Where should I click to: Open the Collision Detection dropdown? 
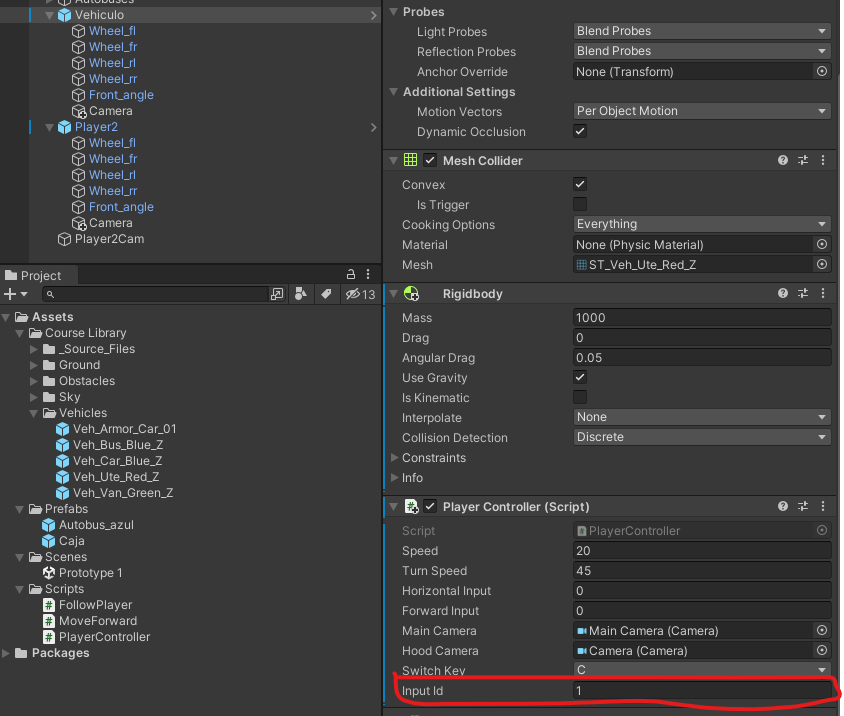pyautogui.click(x=702, y=437)
